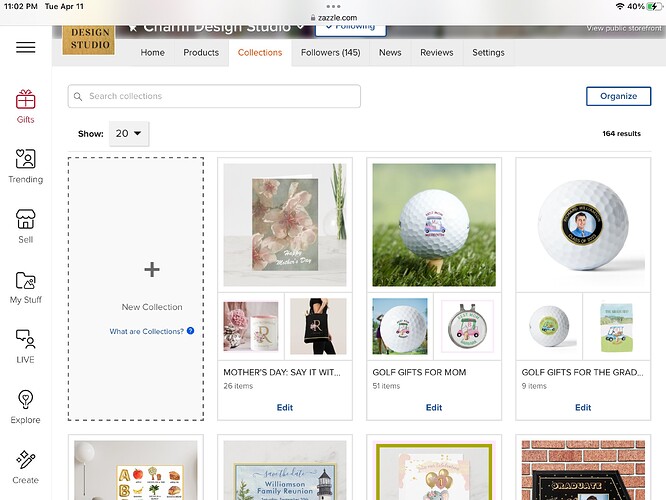The height and width of the screenshot is (500, 666).
Task: Open the green golf cart ball thumbnail
Action: pyautogui.click(x=549, y=326)
